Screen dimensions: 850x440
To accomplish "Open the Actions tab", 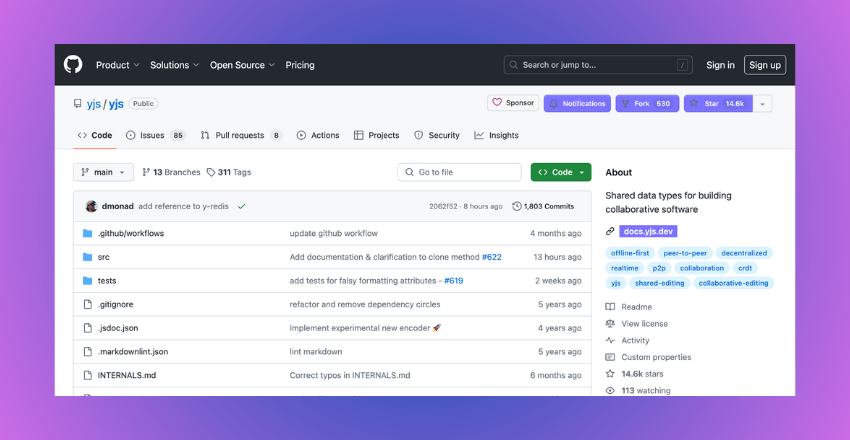I will [318, 135].
